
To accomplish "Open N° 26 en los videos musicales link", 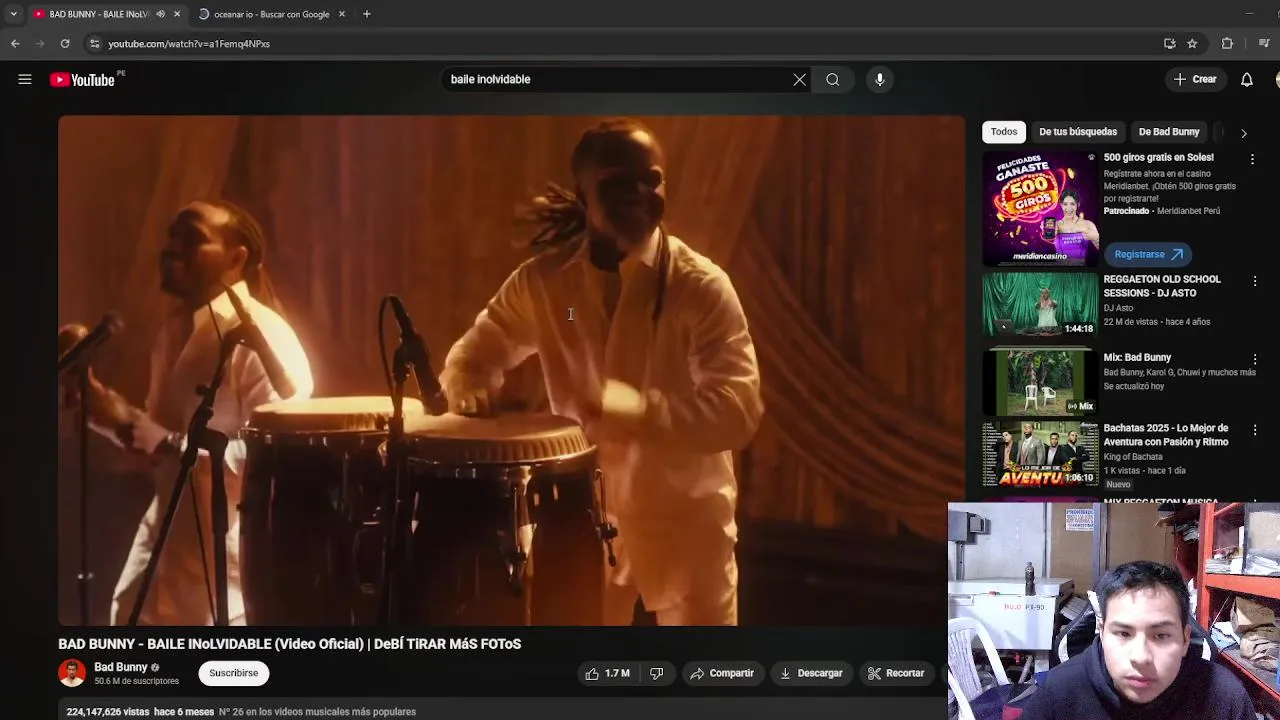I will [x=317, y=712].
